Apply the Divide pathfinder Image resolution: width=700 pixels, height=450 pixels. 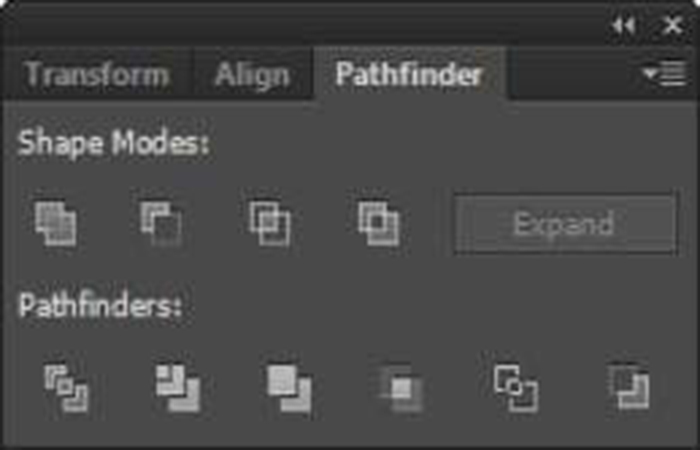67,388
